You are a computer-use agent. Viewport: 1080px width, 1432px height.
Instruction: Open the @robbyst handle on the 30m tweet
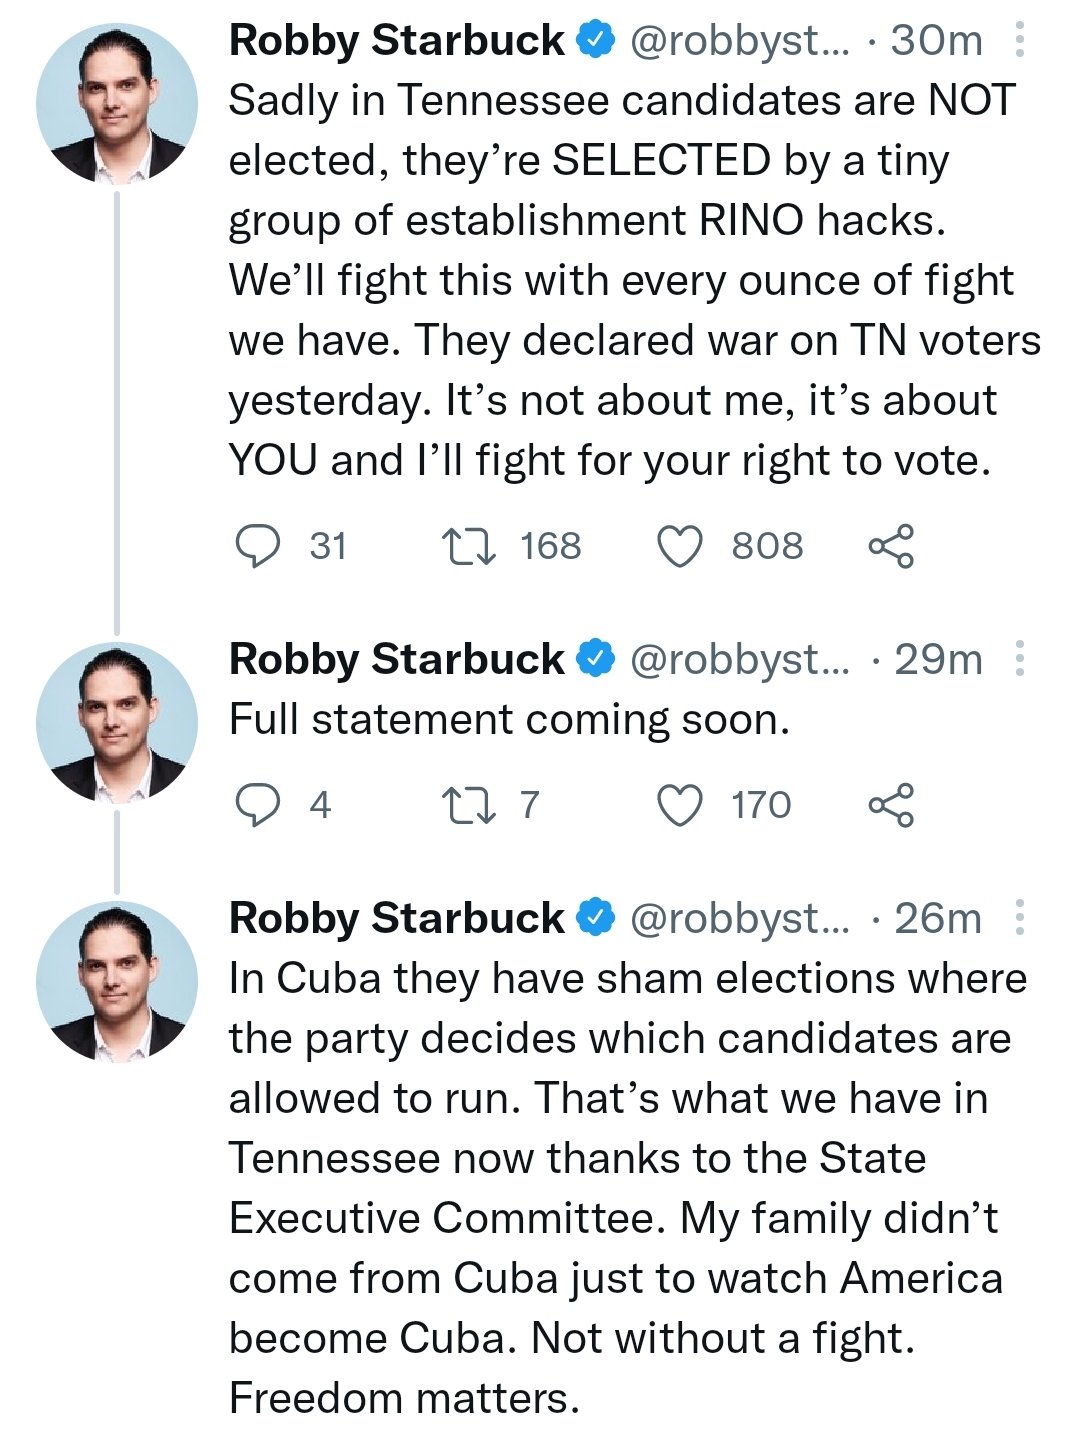(738, 40)
